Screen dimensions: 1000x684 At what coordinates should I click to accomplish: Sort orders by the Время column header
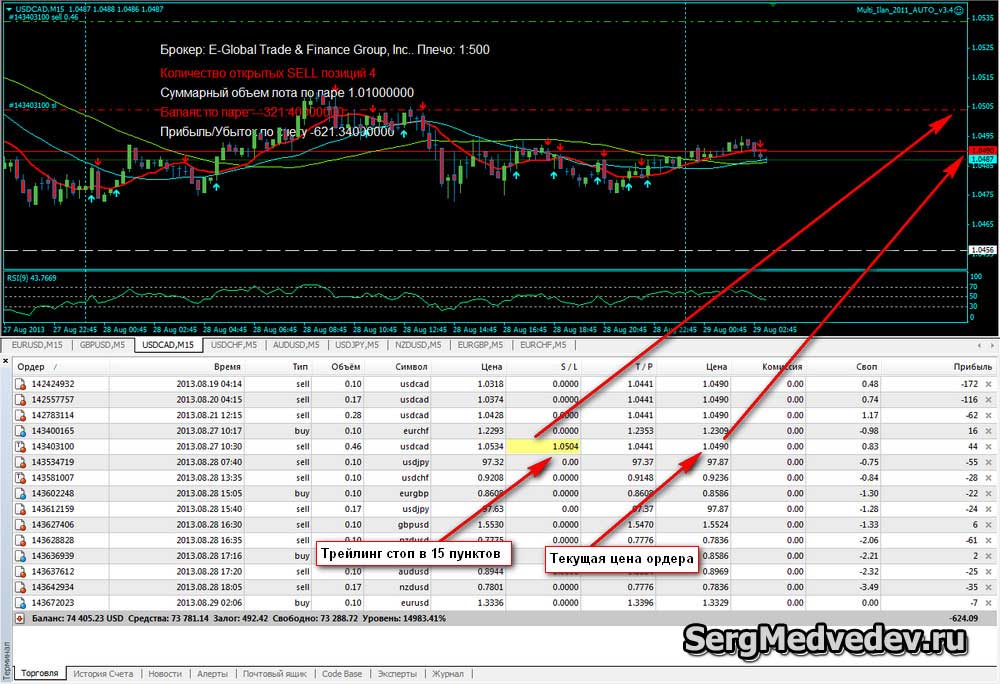226,367
